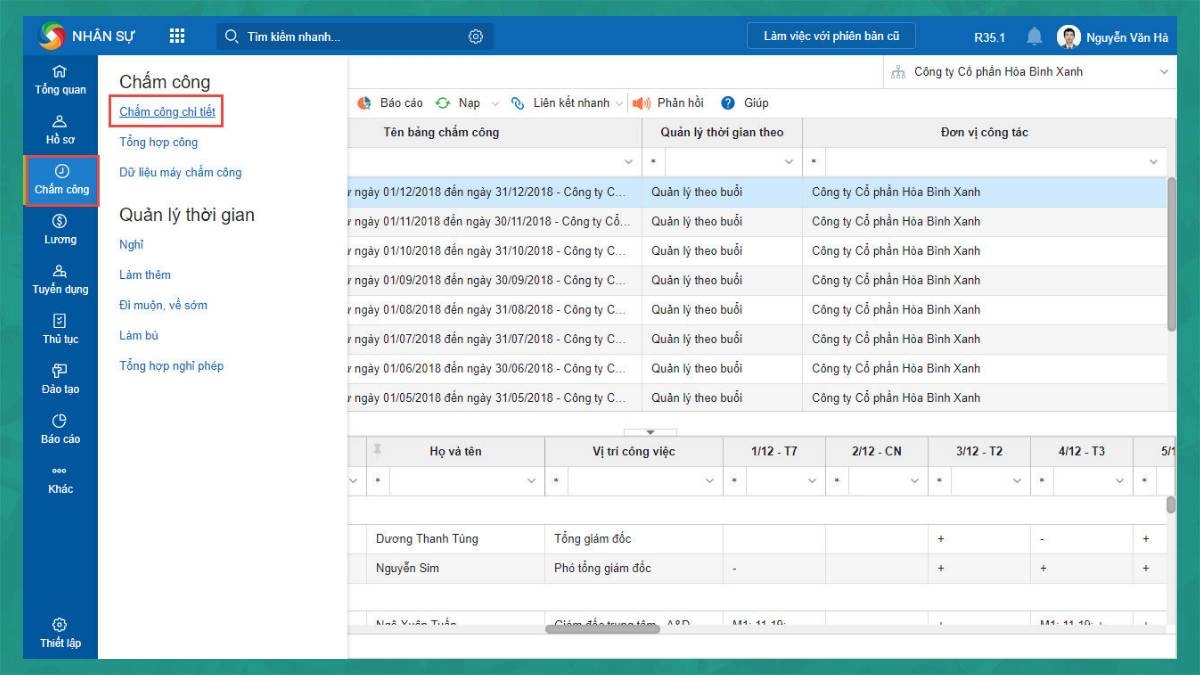Open Vị trí công việc filter dropdown
The image size is (1200, 675).
(x=710, y=481)
